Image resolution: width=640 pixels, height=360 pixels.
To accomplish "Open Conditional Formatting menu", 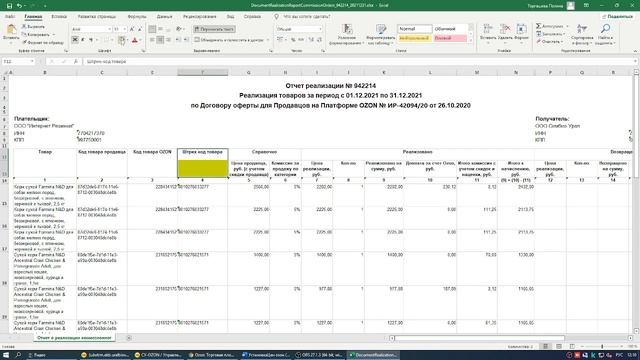I will 347,34.
